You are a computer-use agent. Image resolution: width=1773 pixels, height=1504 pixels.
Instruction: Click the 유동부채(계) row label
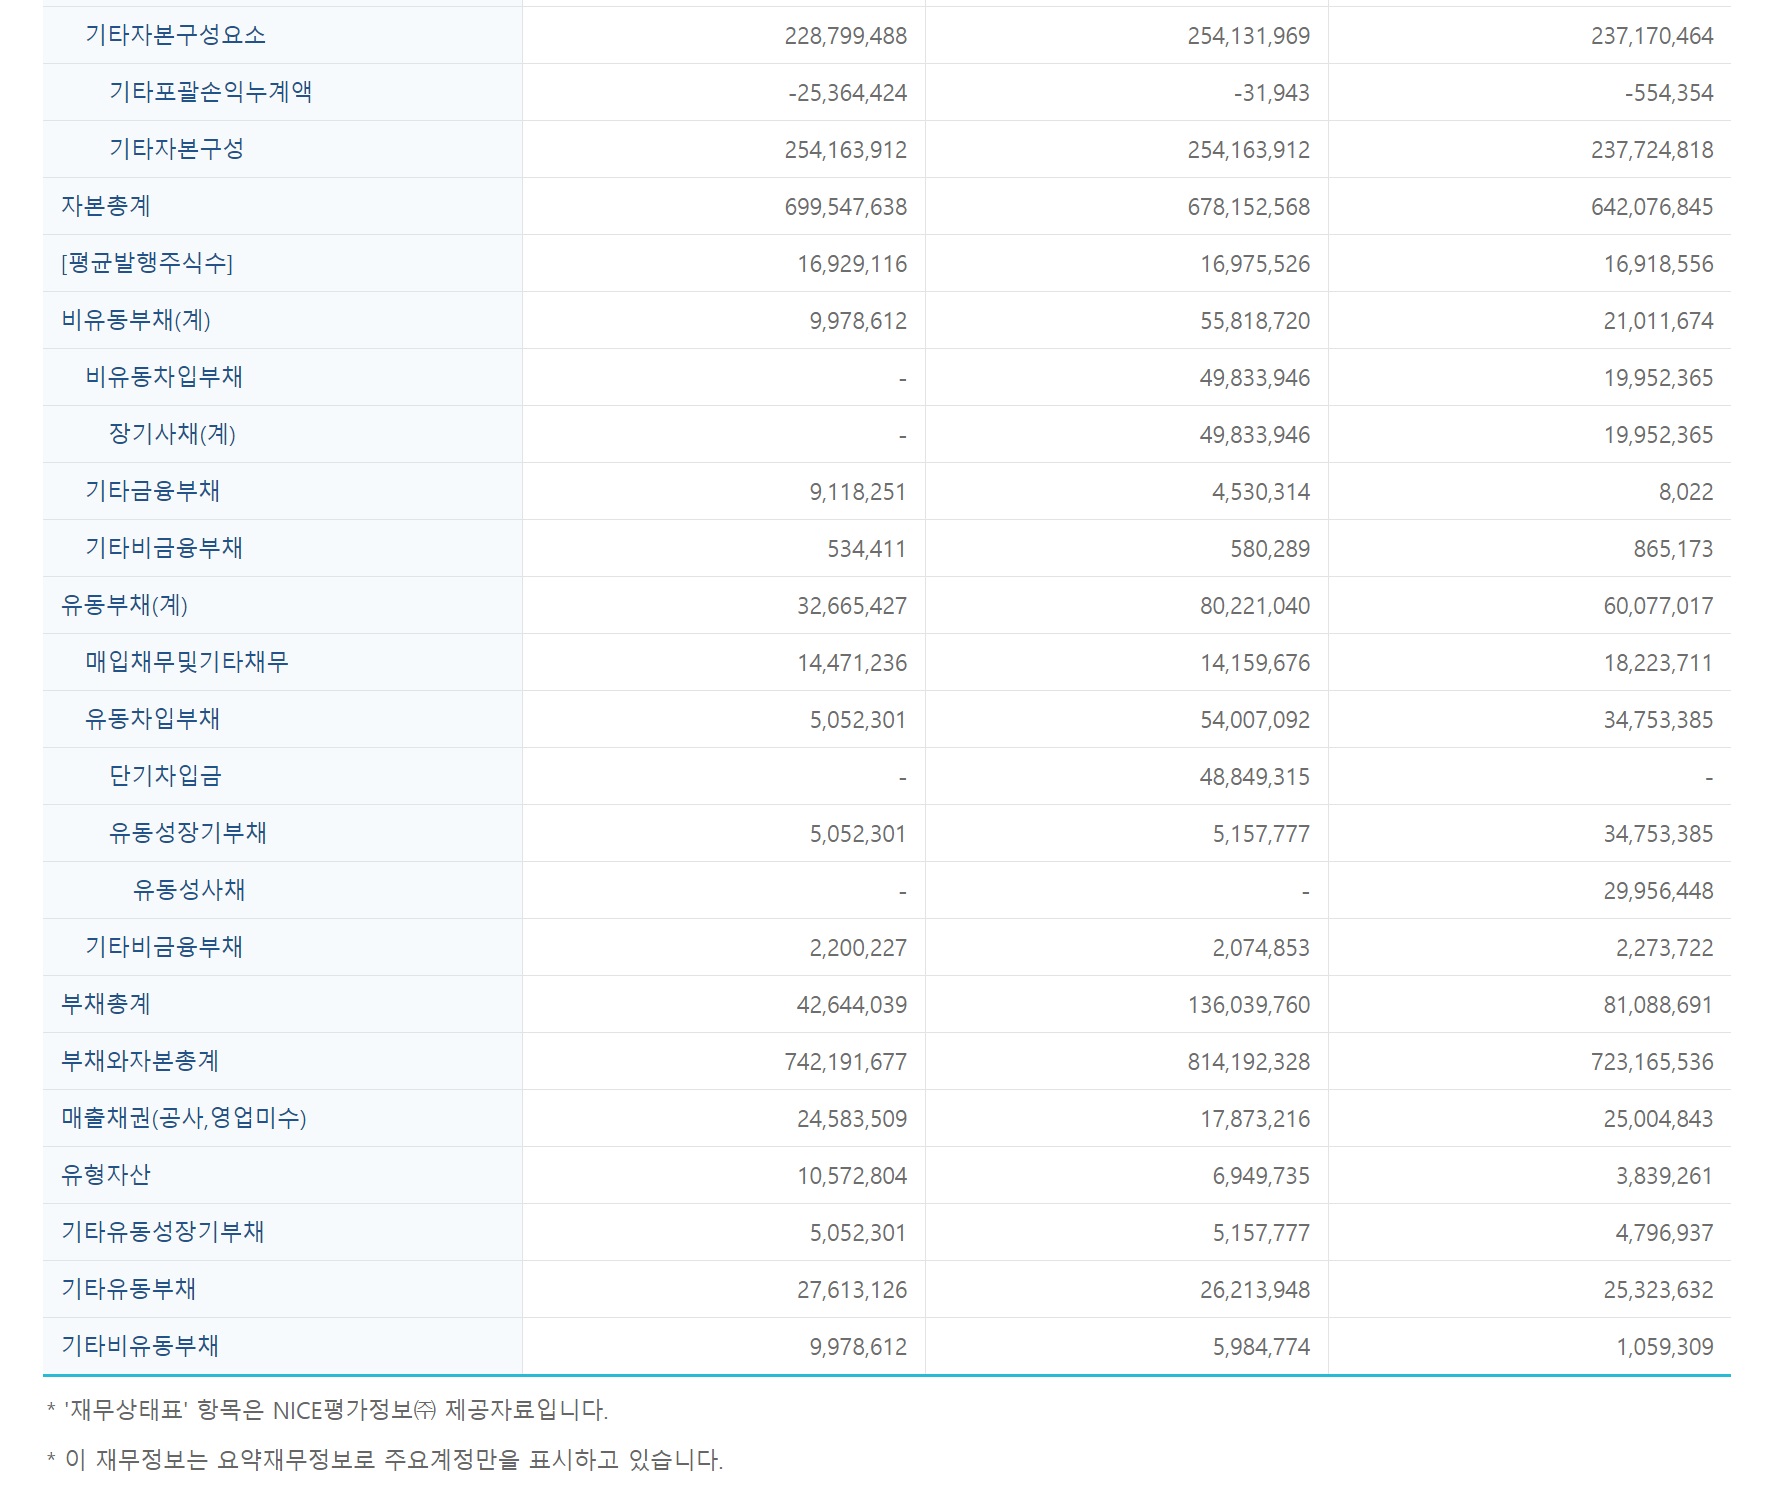(125, 605)
